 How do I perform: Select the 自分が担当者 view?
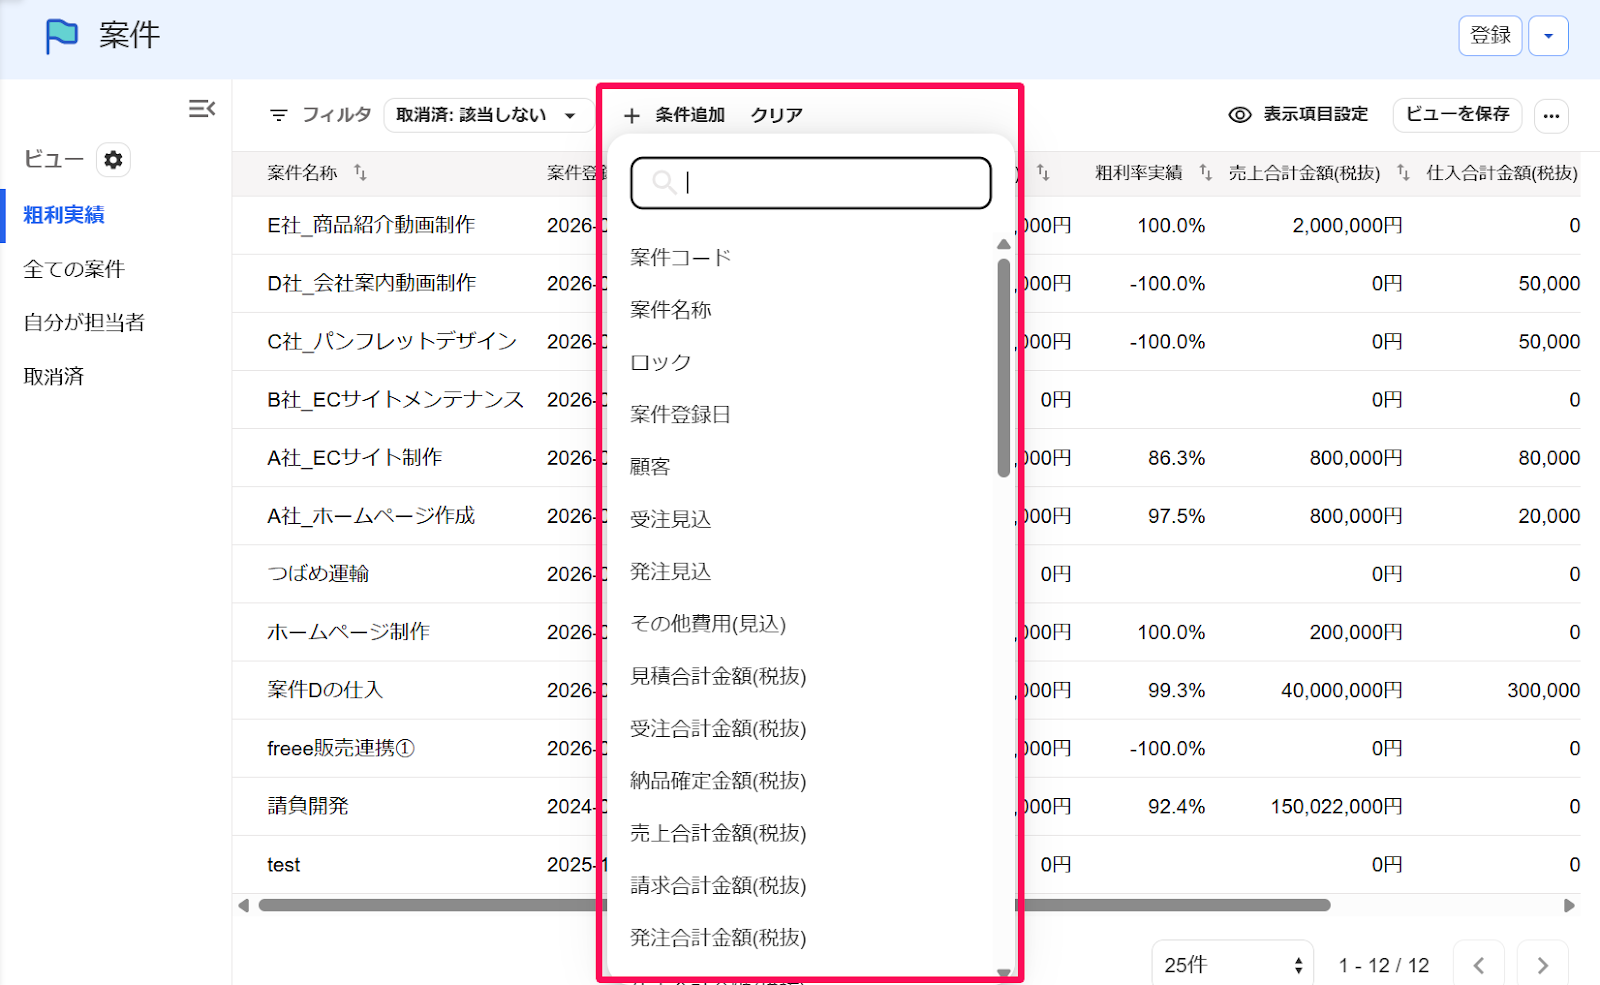point(84,322)
